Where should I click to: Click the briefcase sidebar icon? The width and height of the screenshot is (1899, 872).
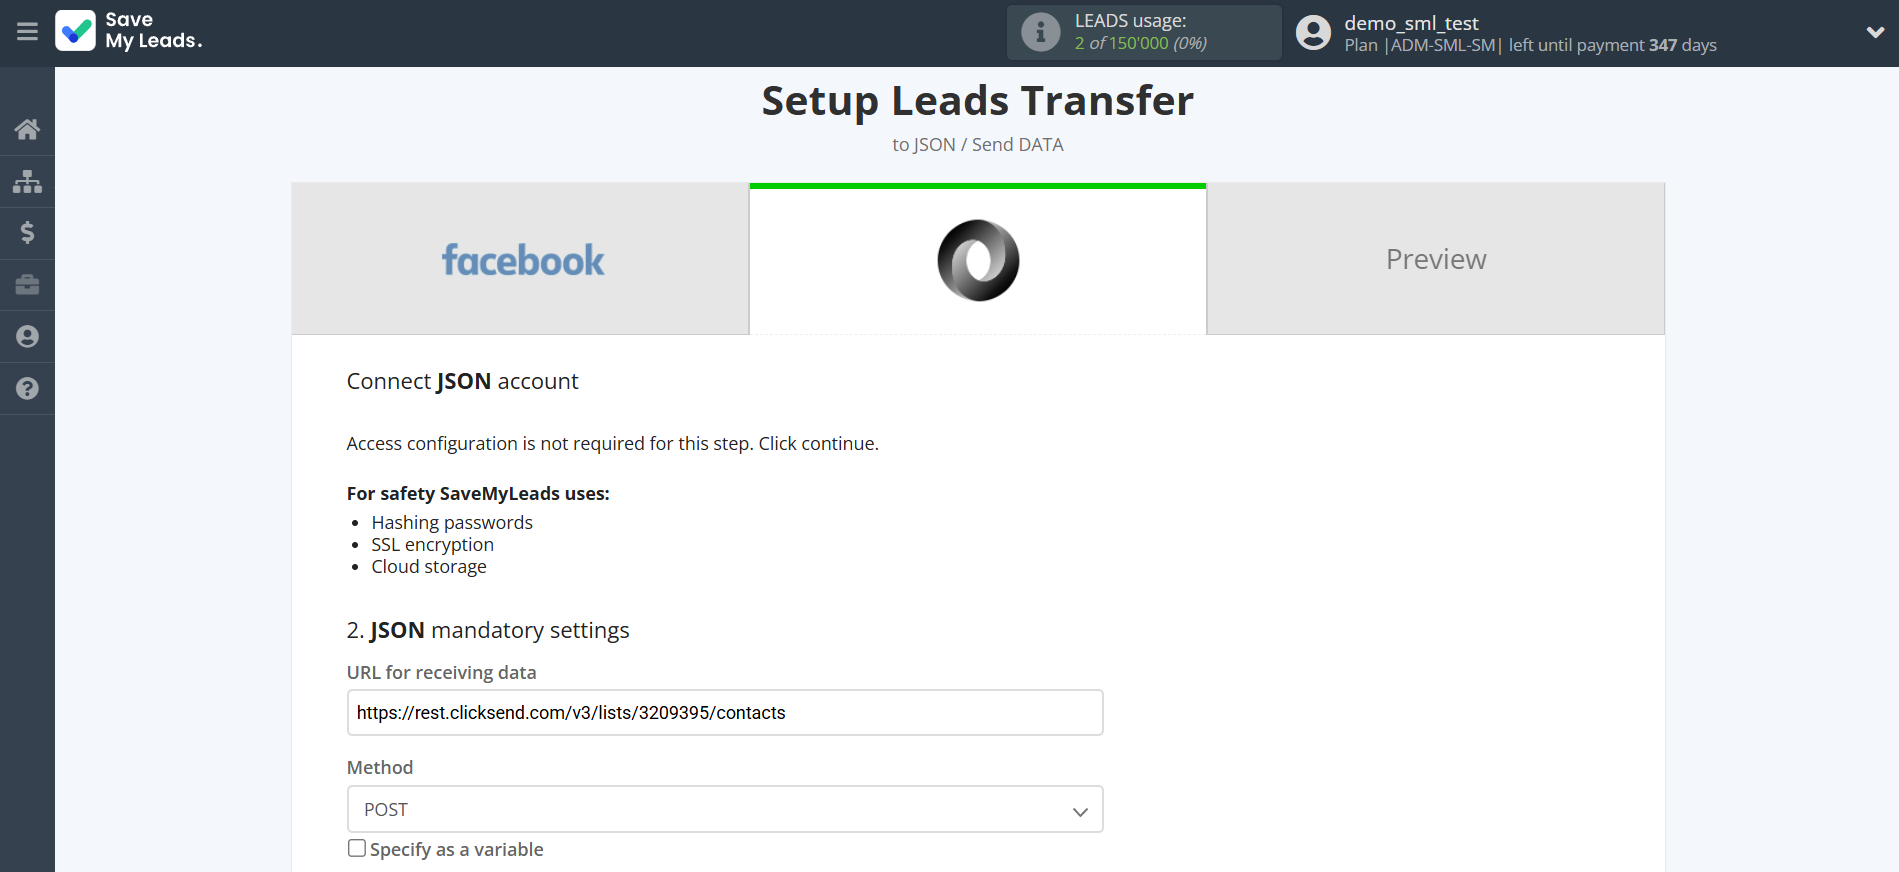(27, 285)
